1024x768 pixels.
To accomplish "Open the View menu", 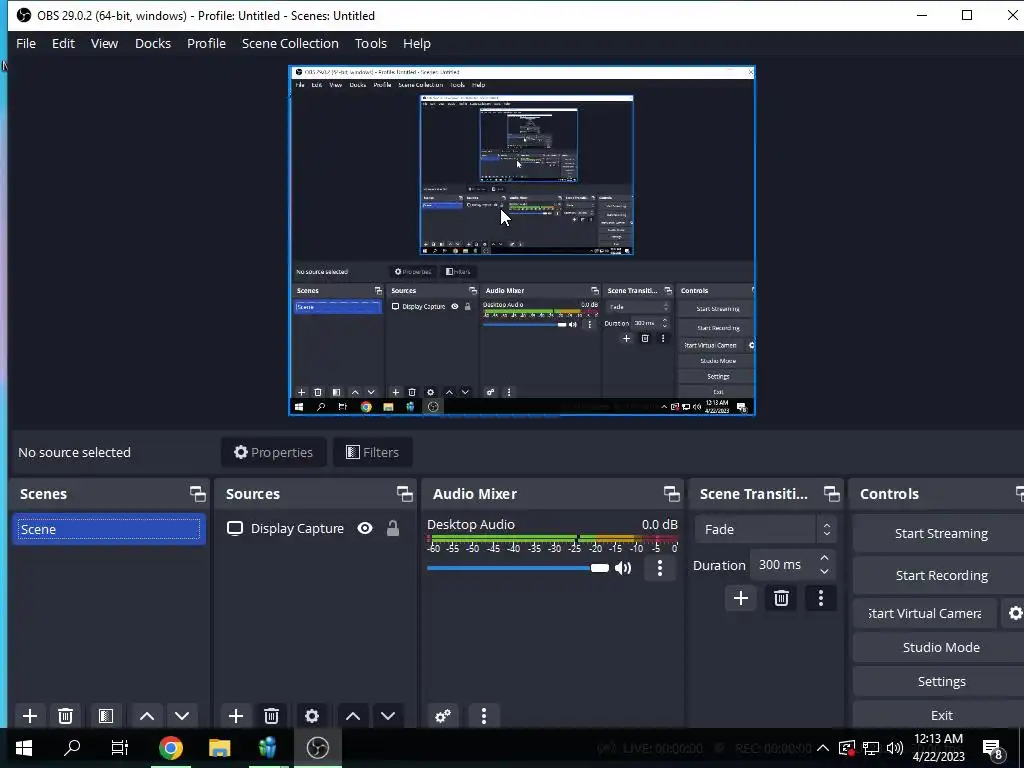I will [104, 43].
